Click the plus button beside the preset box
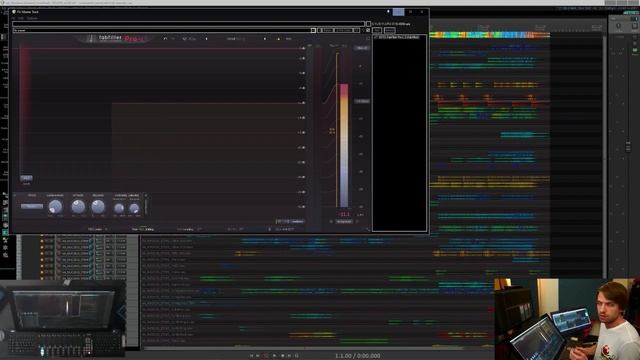The height and width of the screenshot is (360, 640). click(x=319, y=31)
